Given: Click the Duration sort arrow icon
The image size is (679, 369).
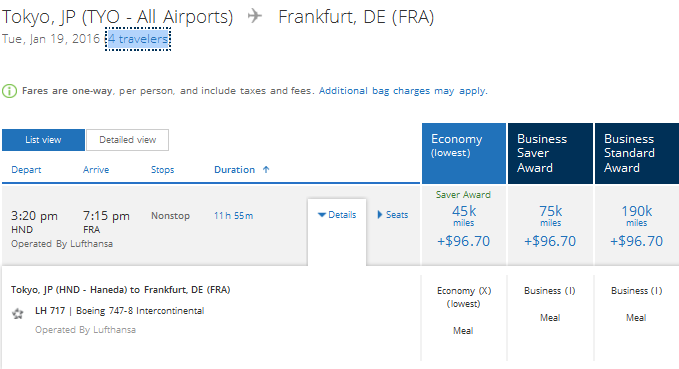Looking at the screenshot, I should coord(266,170).
